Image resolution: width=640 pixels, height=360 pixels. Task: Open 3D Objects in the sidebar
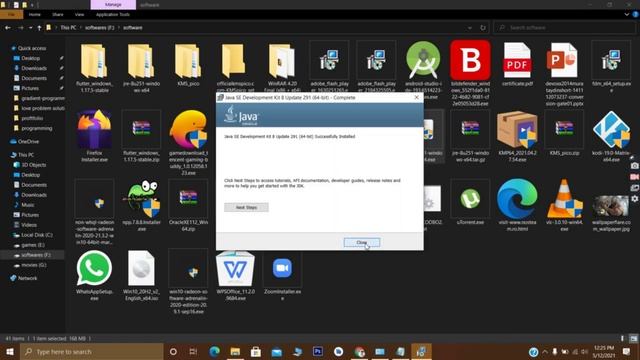(33, 165)
